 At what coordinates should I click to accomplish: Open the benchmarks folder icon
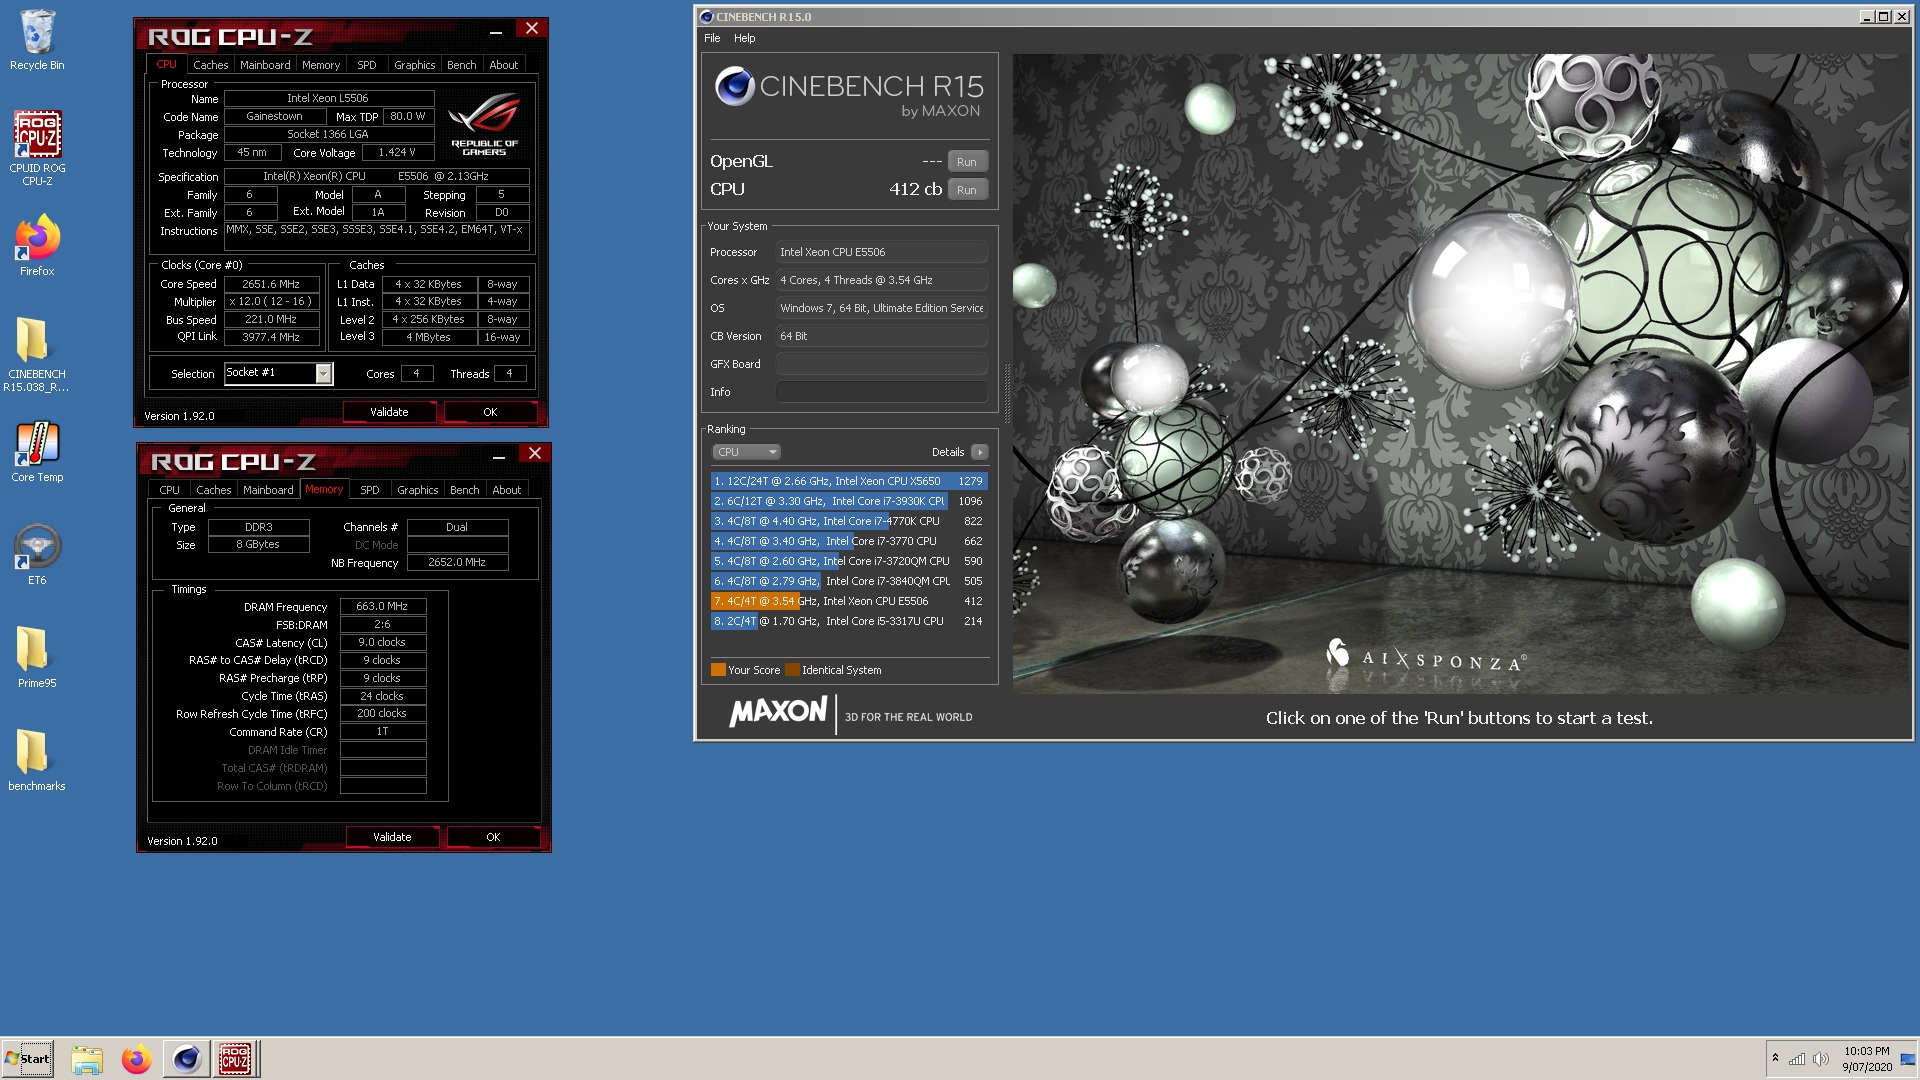point(37,761)
